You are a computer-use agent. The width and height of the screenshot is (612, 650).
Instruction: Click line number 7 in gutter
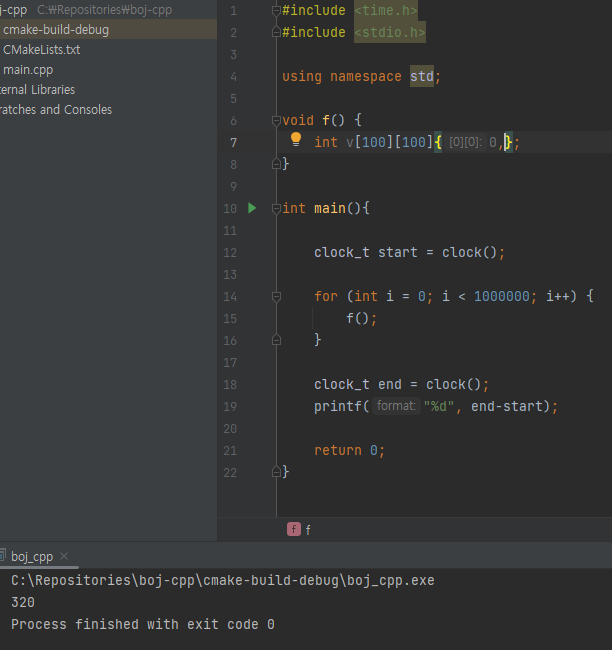tap(233, 143)
